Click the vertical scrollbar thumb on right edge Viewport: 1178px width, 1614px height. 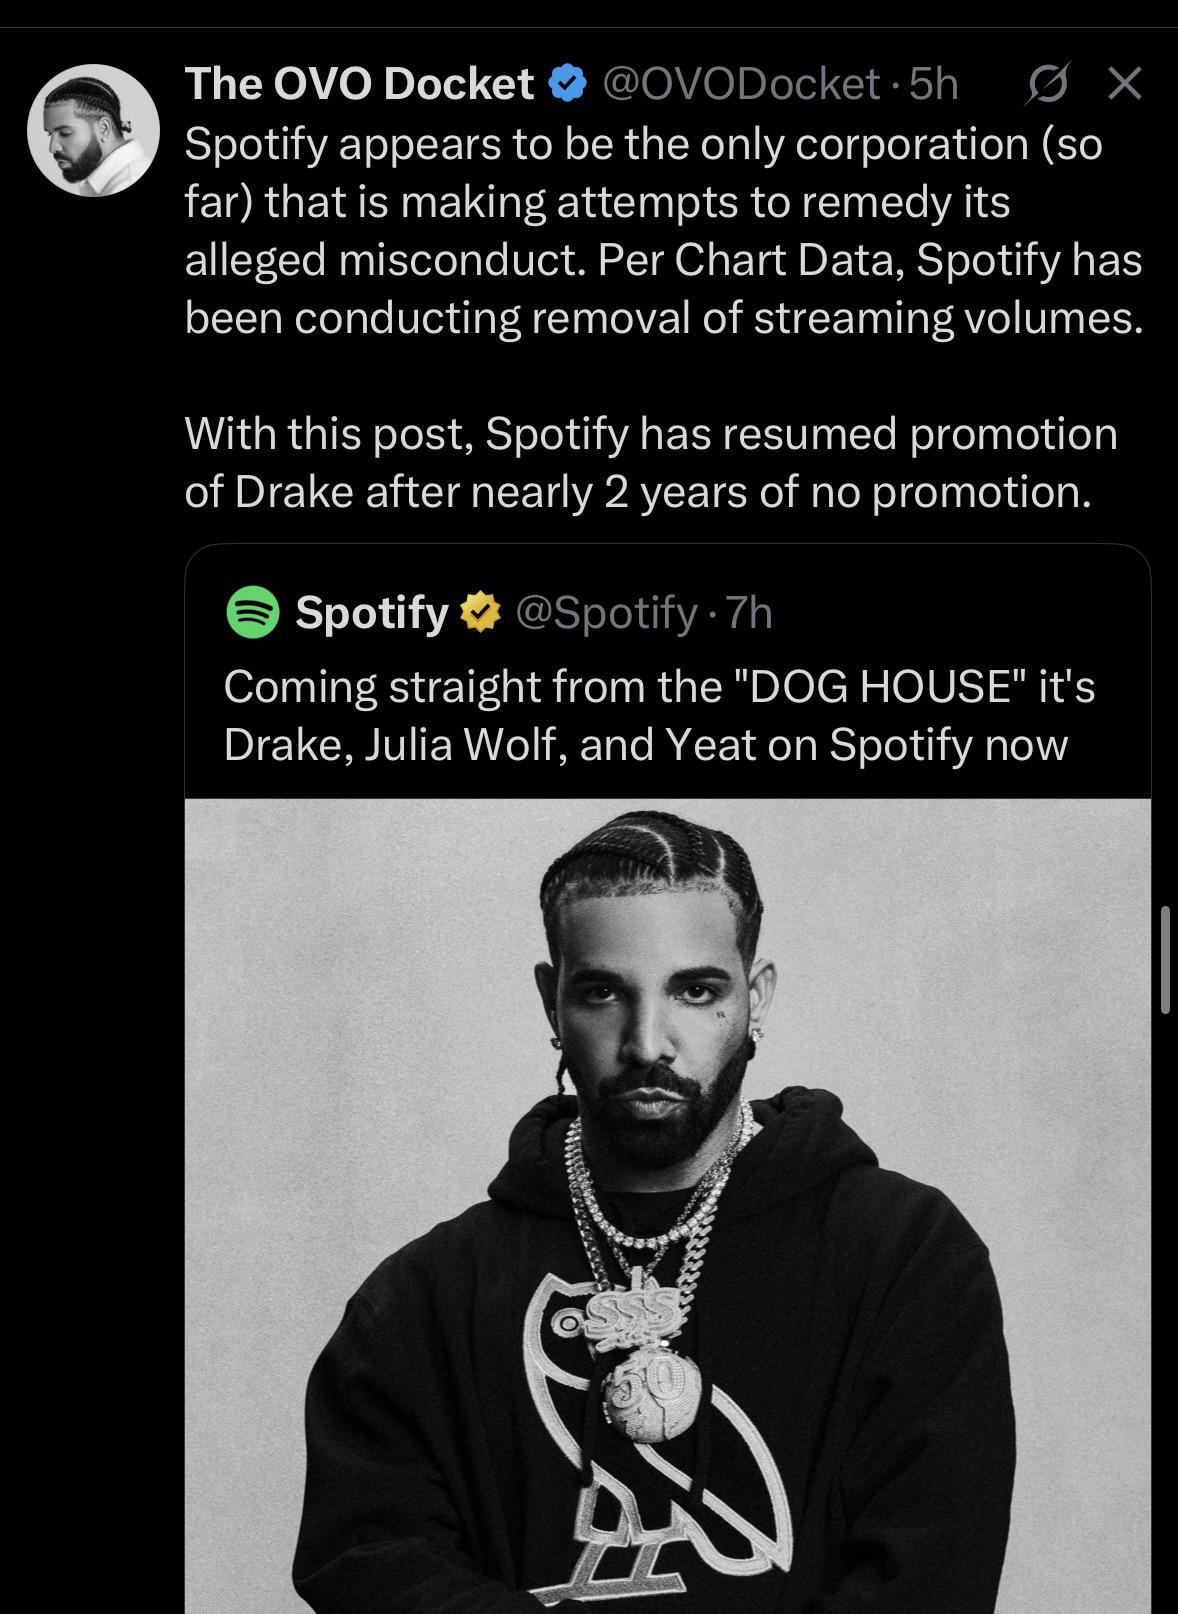click(1165, 961)
